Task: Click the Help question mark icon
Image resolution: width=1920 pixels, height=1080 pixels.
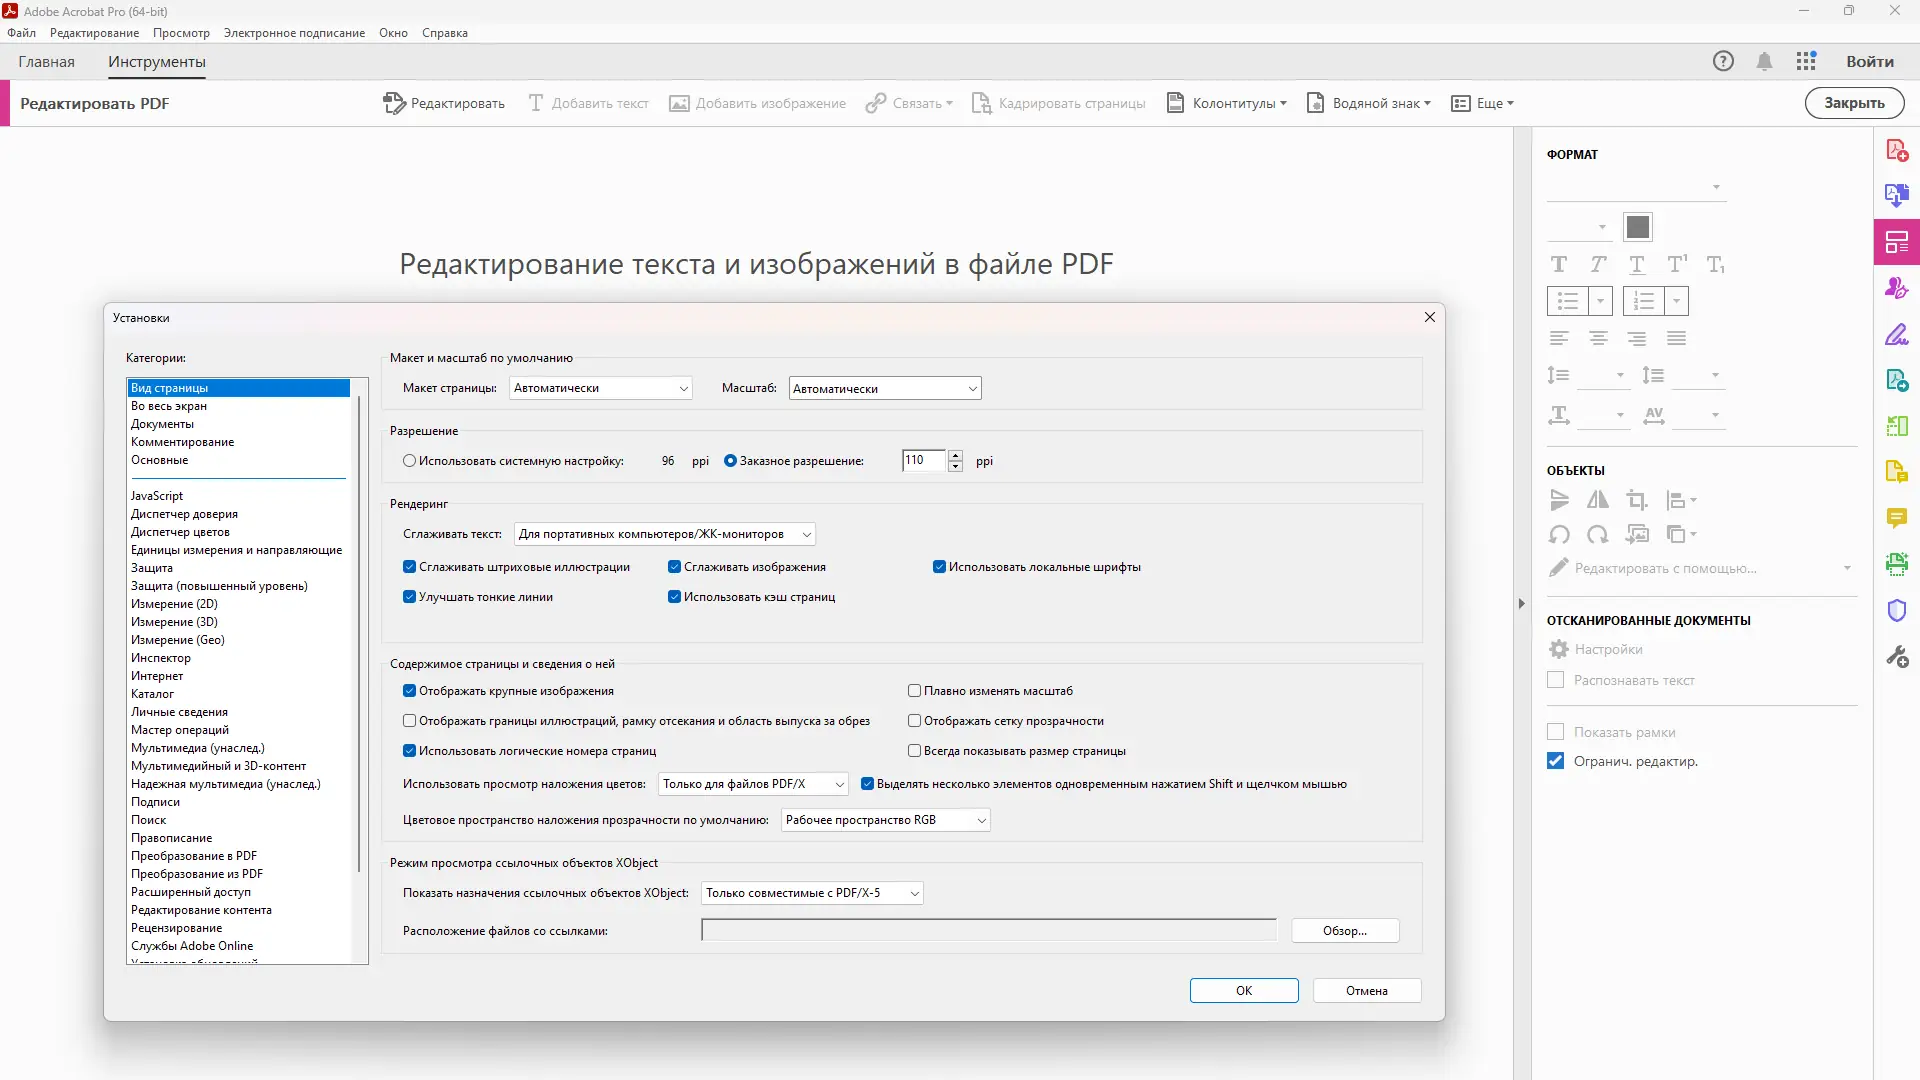Action: tap(1723, 61)
